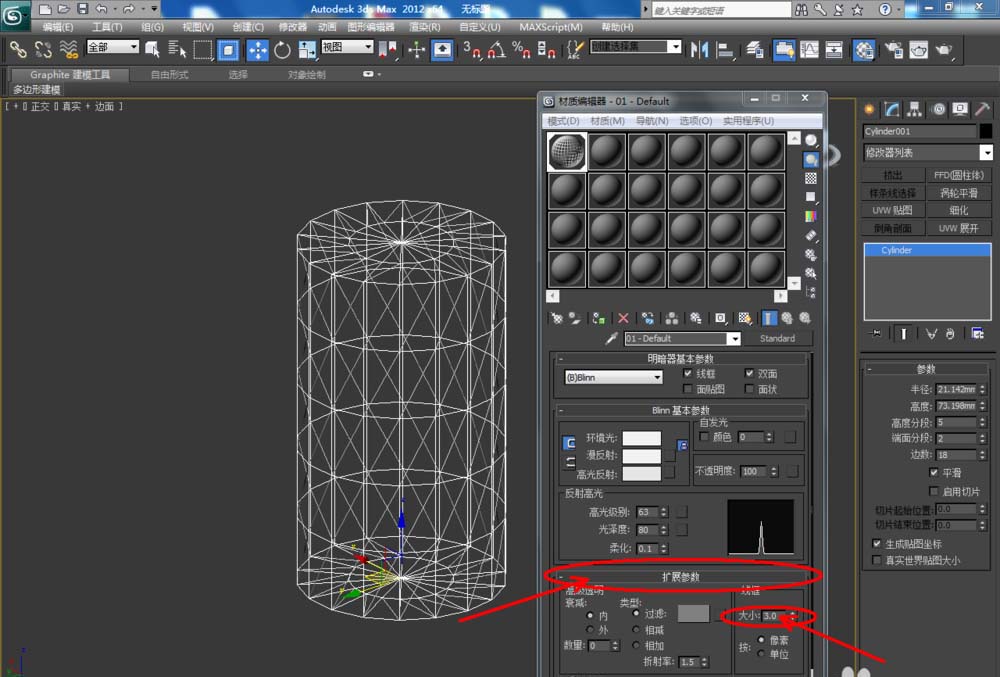Screen dimensions: 1000x677
Task: Disable the 双面 (2-Sided) checkbox
Action: 750,373
